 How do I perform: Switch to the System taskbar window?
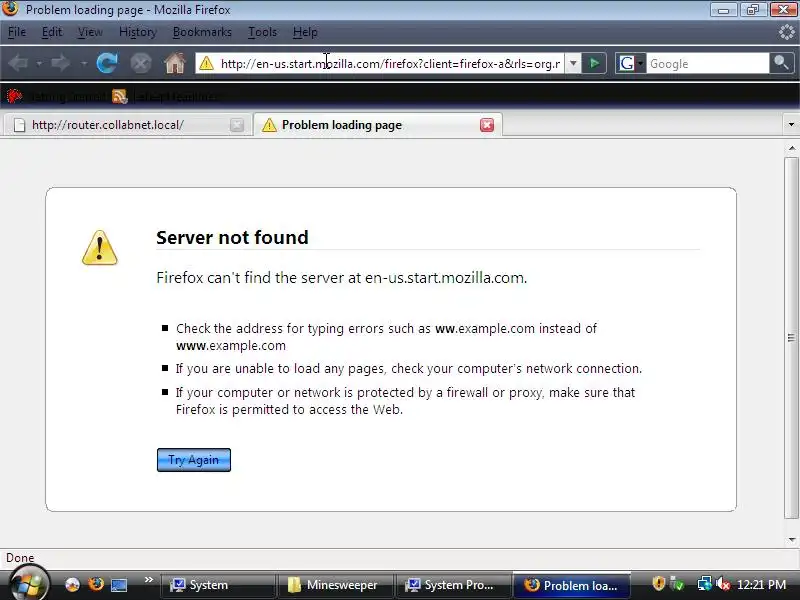(218, 585)
